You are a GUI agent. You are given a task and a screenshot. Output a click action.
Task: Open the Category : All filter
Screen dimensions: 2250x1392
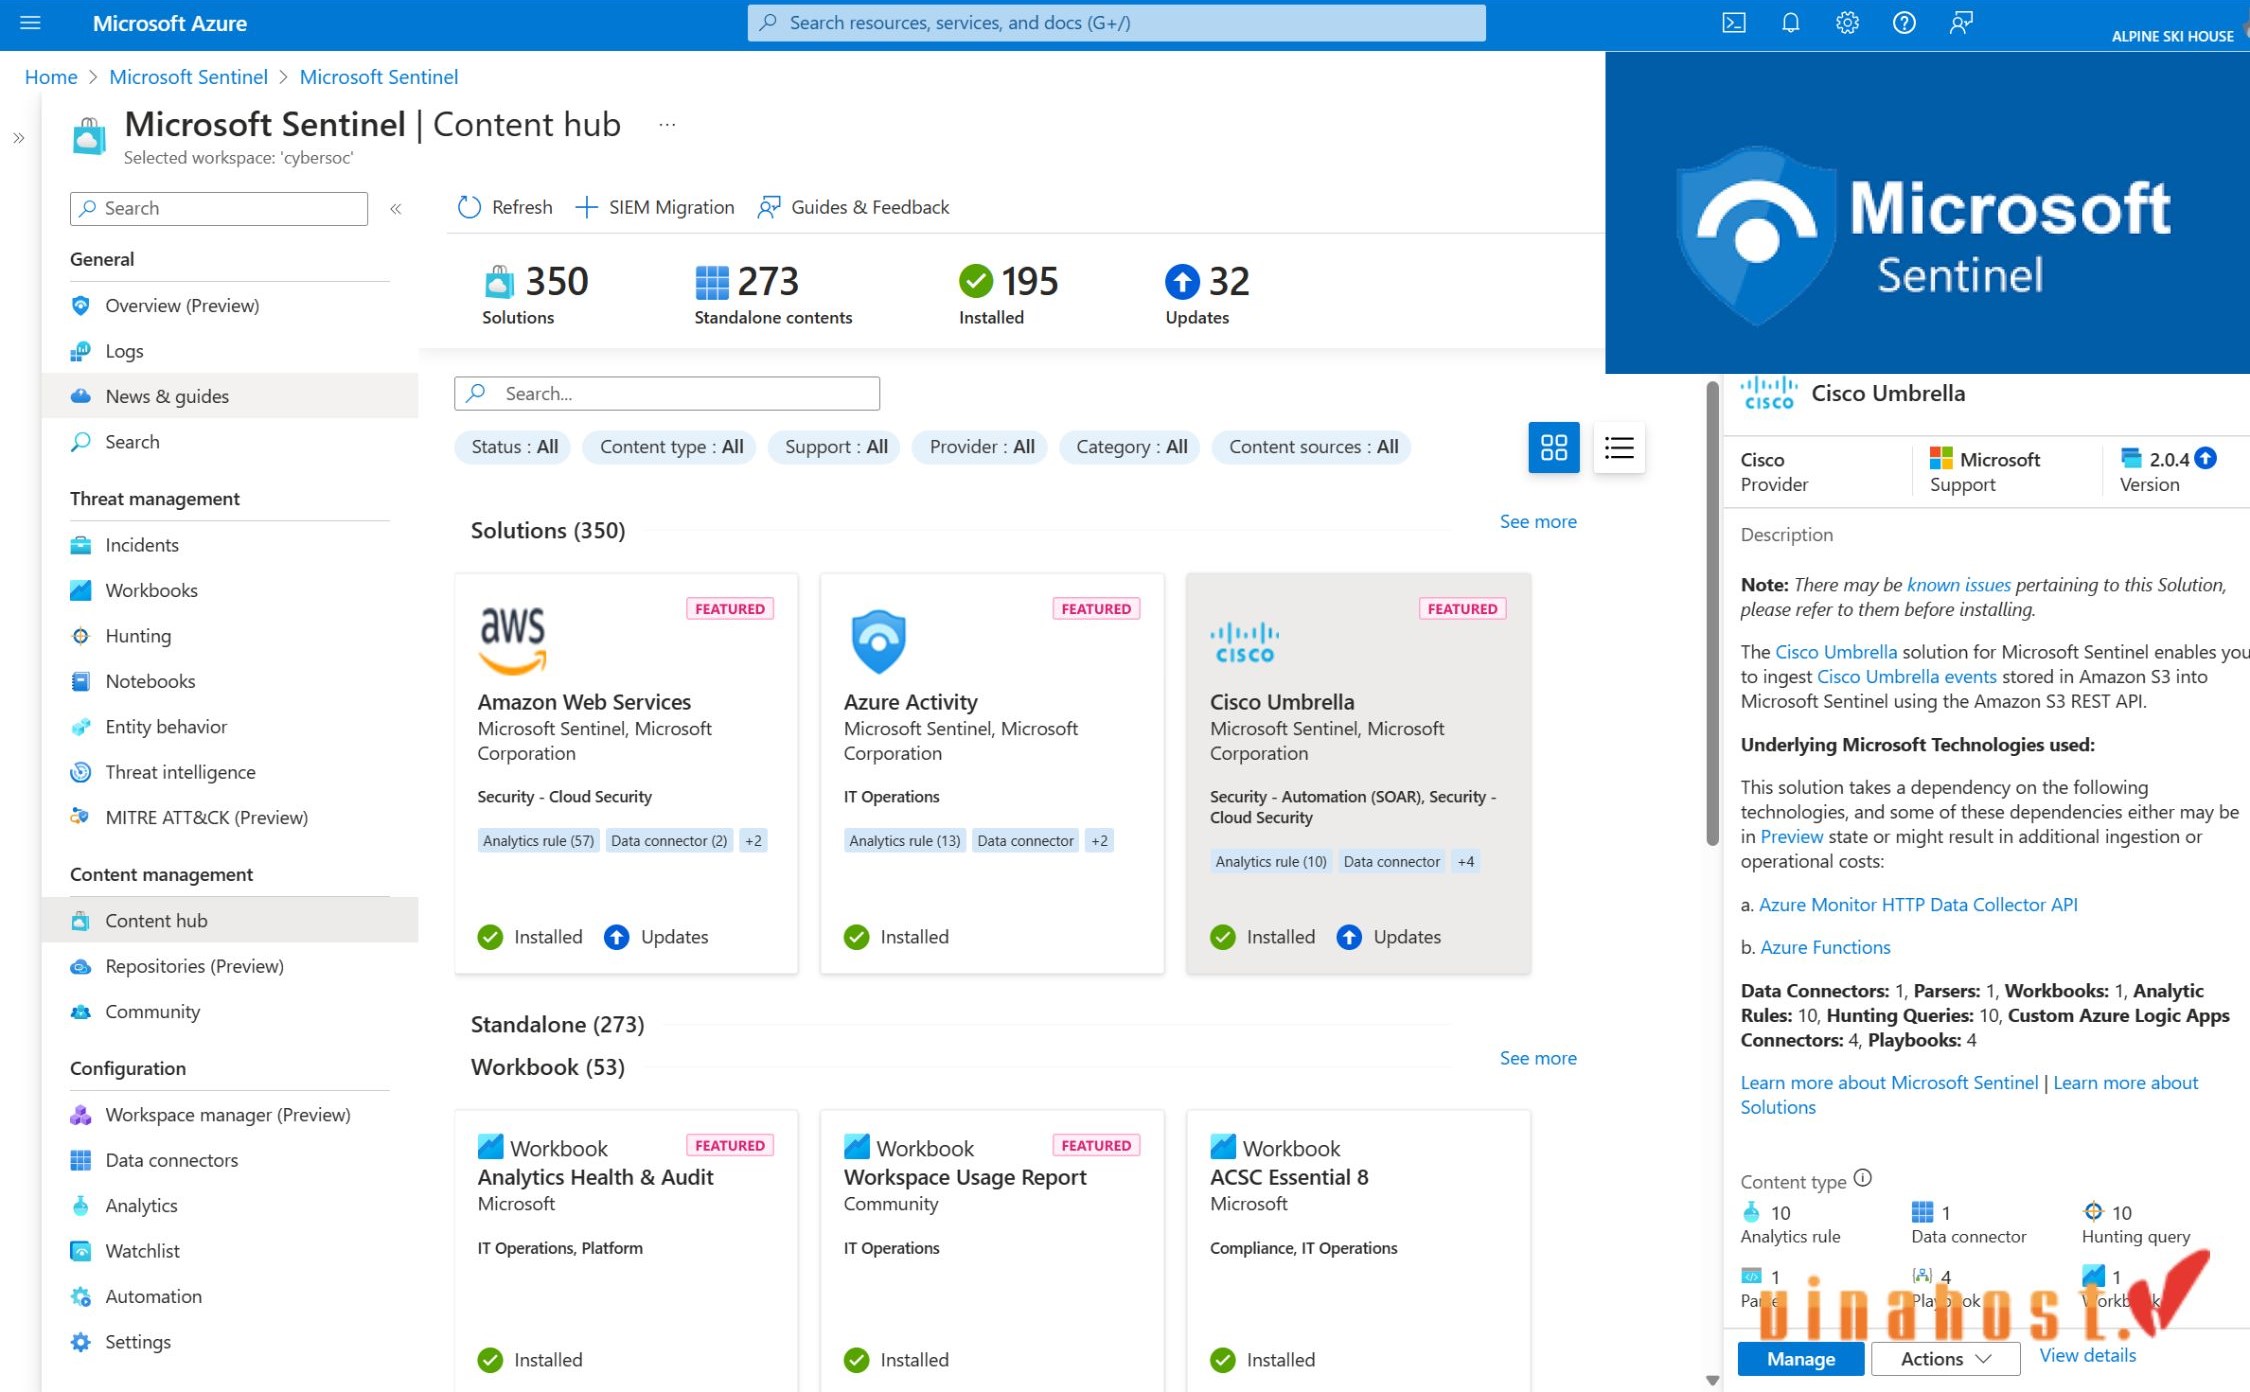click(x=1131, y=447)
